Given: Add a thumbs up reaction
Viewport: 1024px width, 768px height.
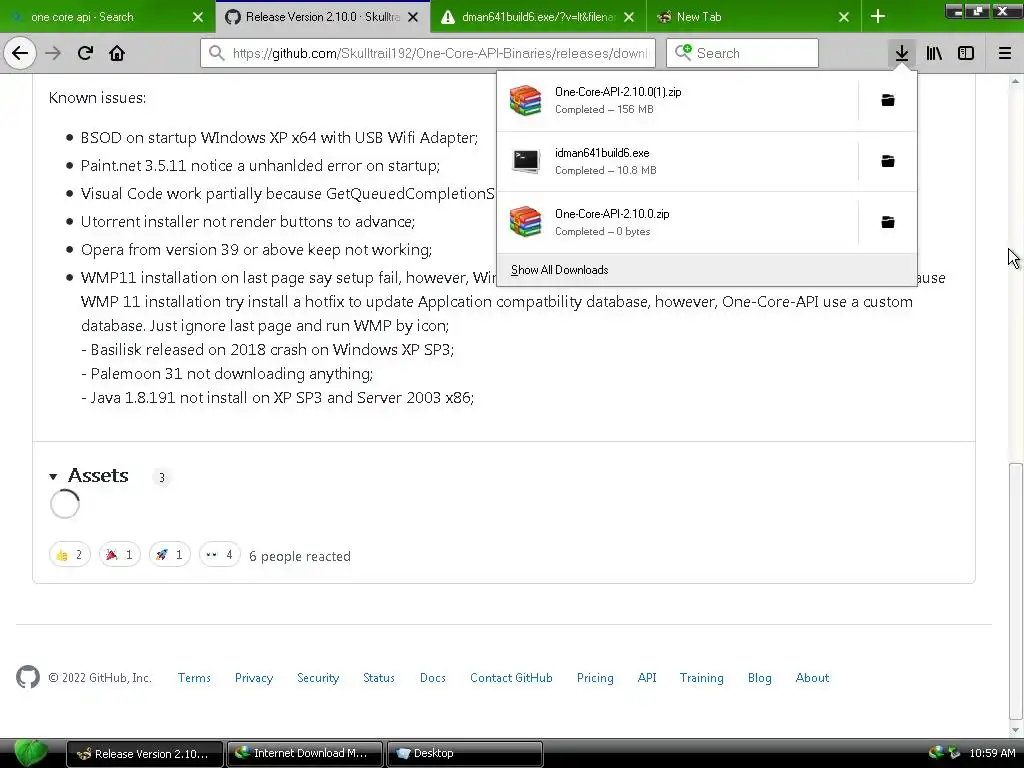Looking at the screenshot, I should coord(69,555).
